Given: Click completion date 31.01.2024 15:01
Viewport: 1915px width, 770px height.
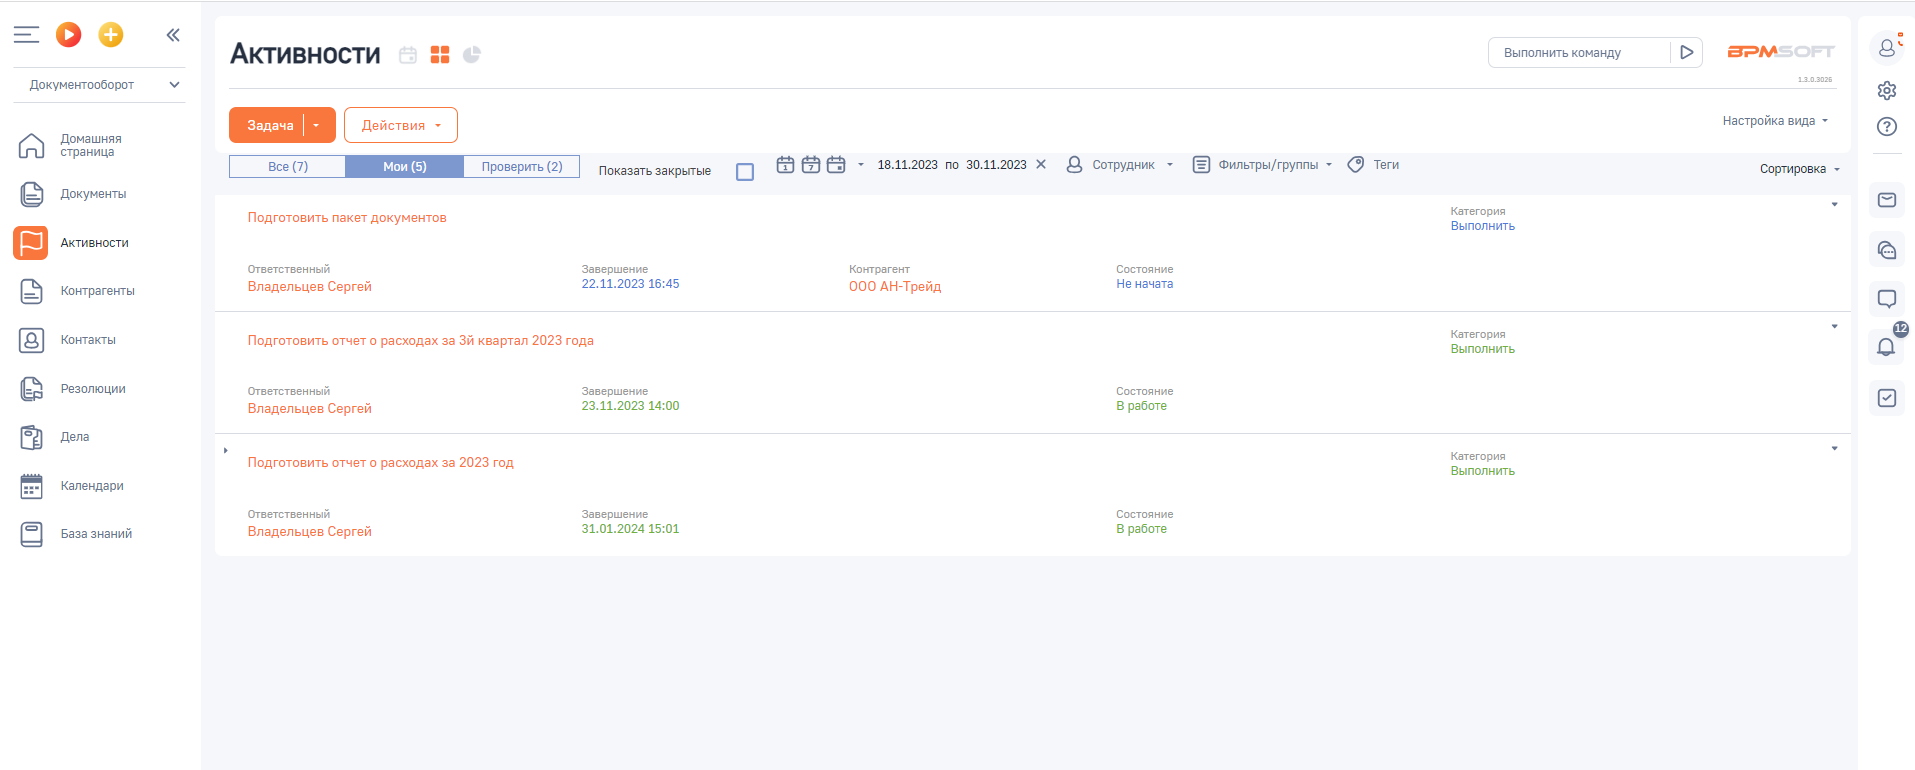Looking at the screenshot, I should (631, 529).
